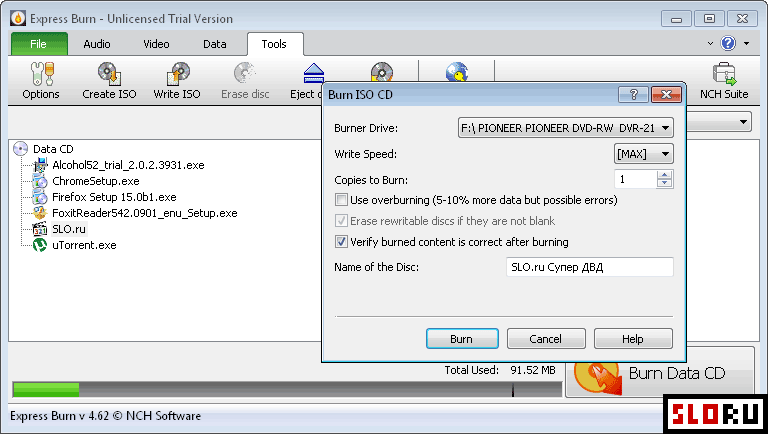Decrease Copies to Burn with down arrow

pos(665,184)
